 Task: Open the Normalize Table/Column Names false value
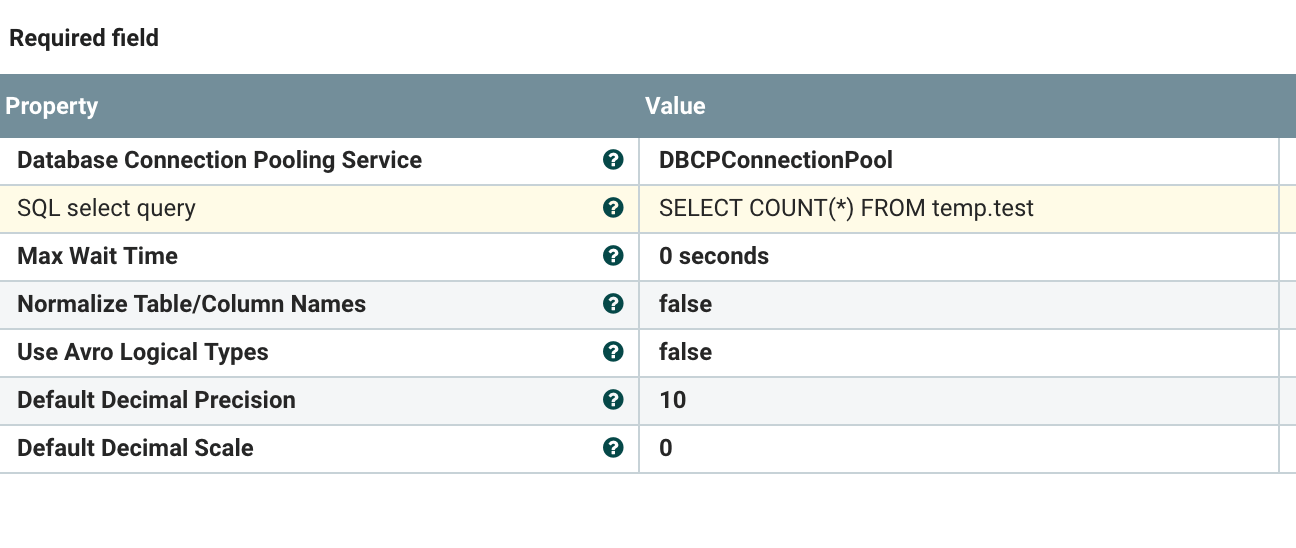[x=686, y=304]
